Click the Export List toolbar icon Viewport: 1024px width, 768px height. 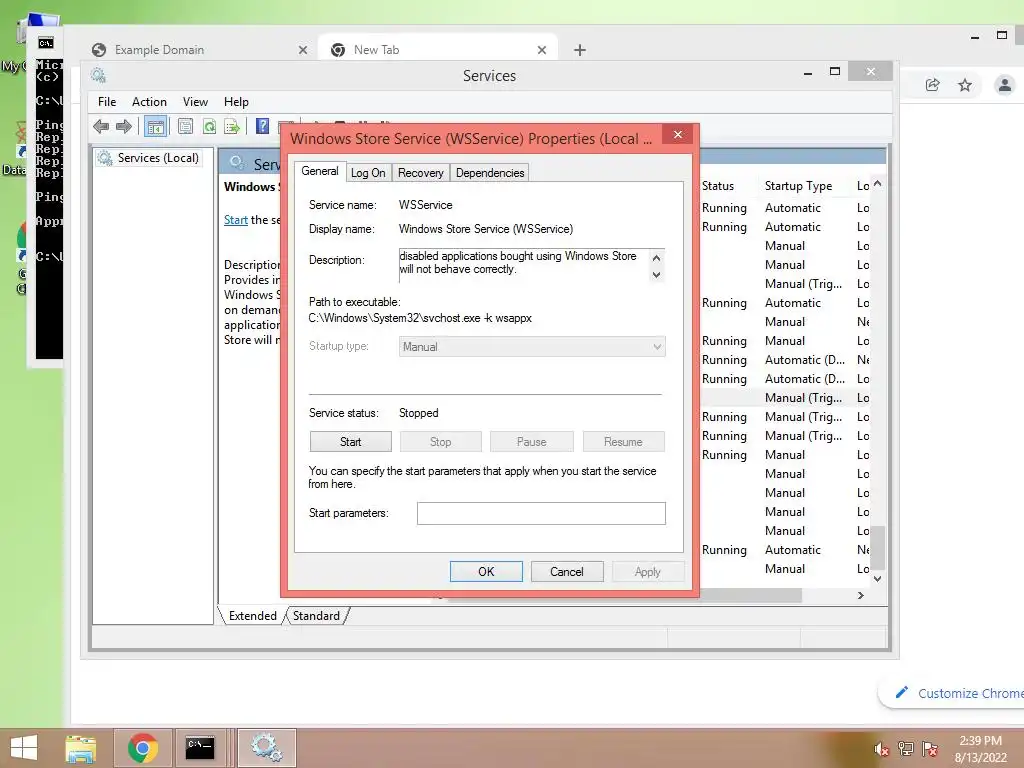click(x=232, y=126)
